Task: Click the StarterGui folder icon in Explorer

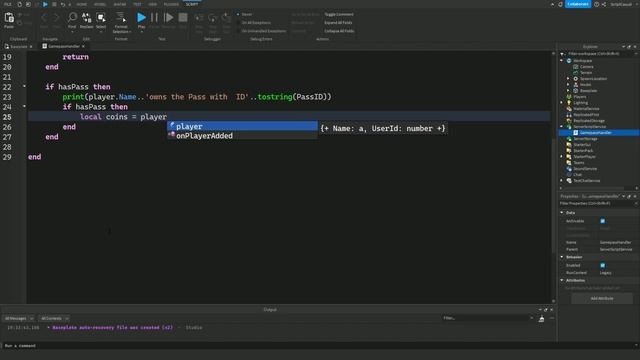Action: coord(569,144)
